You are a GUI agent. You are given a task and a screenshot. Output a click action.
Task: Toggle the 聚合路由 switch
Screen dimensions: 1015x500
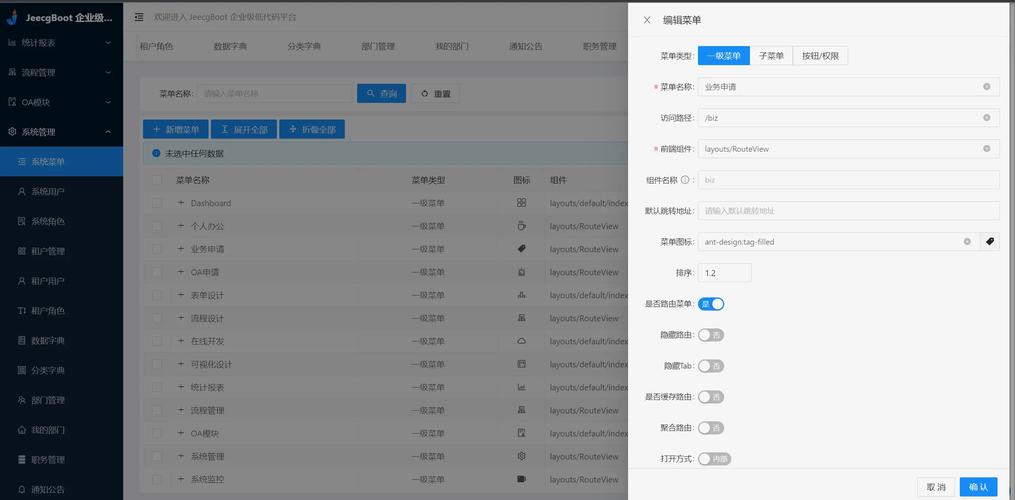pyautogui.click(x=711, y=428)
